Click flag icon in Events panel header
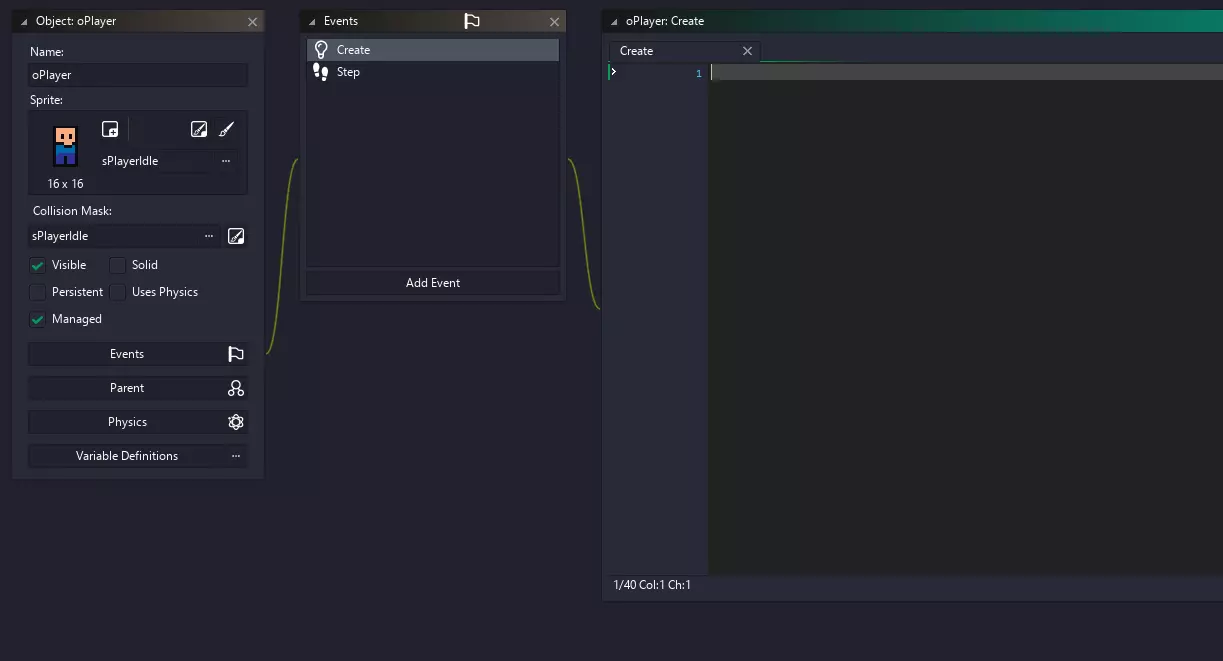Image resolution: width=1223 pixels, height=661 pixels. [x=472, y=21]
